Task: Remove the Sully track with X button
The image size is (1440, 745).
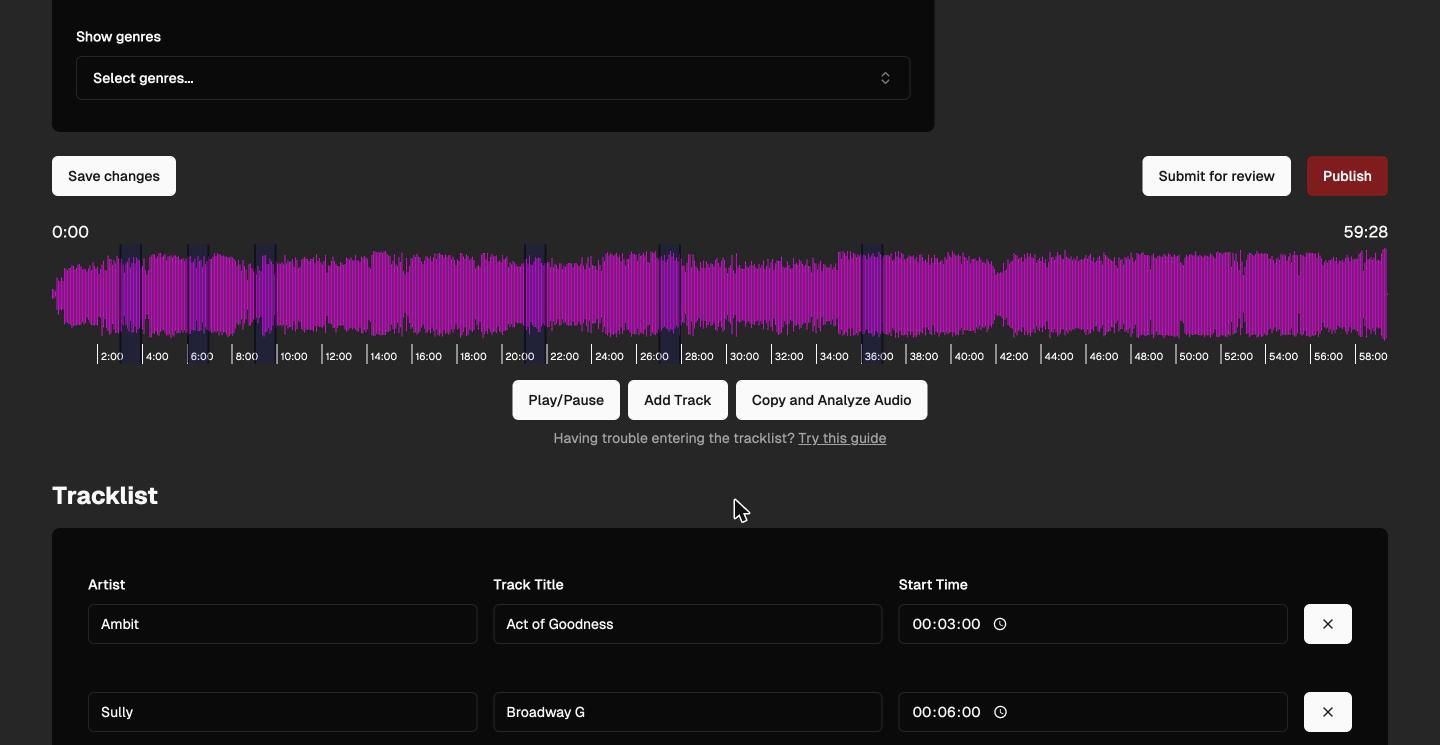Action: 1328,712
